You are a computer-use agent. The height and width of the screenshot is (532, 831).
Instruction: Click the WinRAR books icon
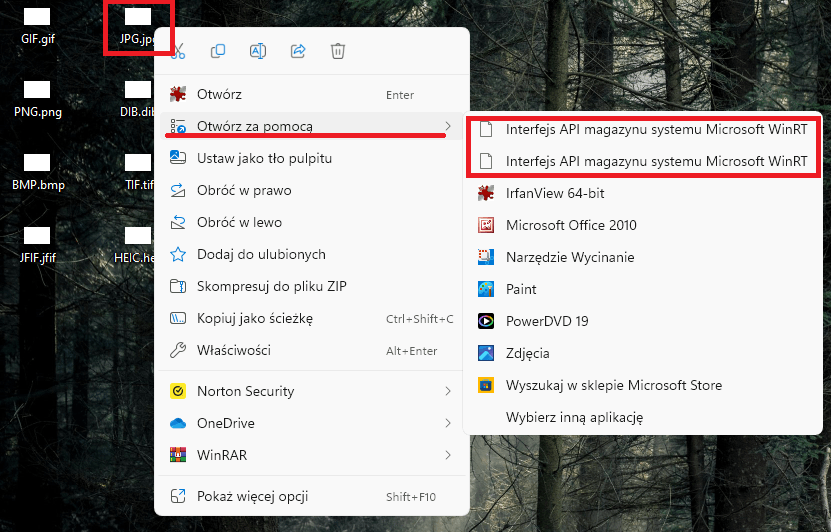[178, 455]
